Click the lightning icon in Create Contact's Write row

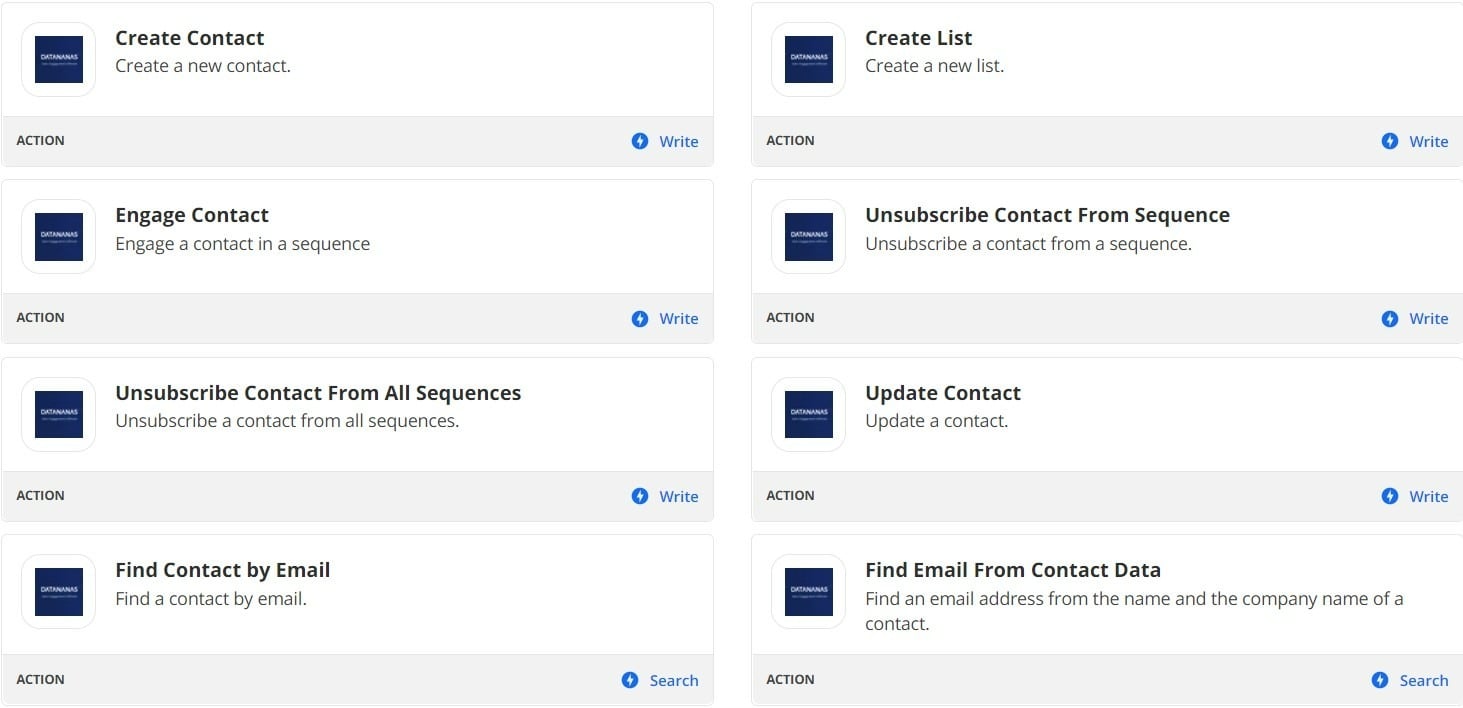coord(640,141)
